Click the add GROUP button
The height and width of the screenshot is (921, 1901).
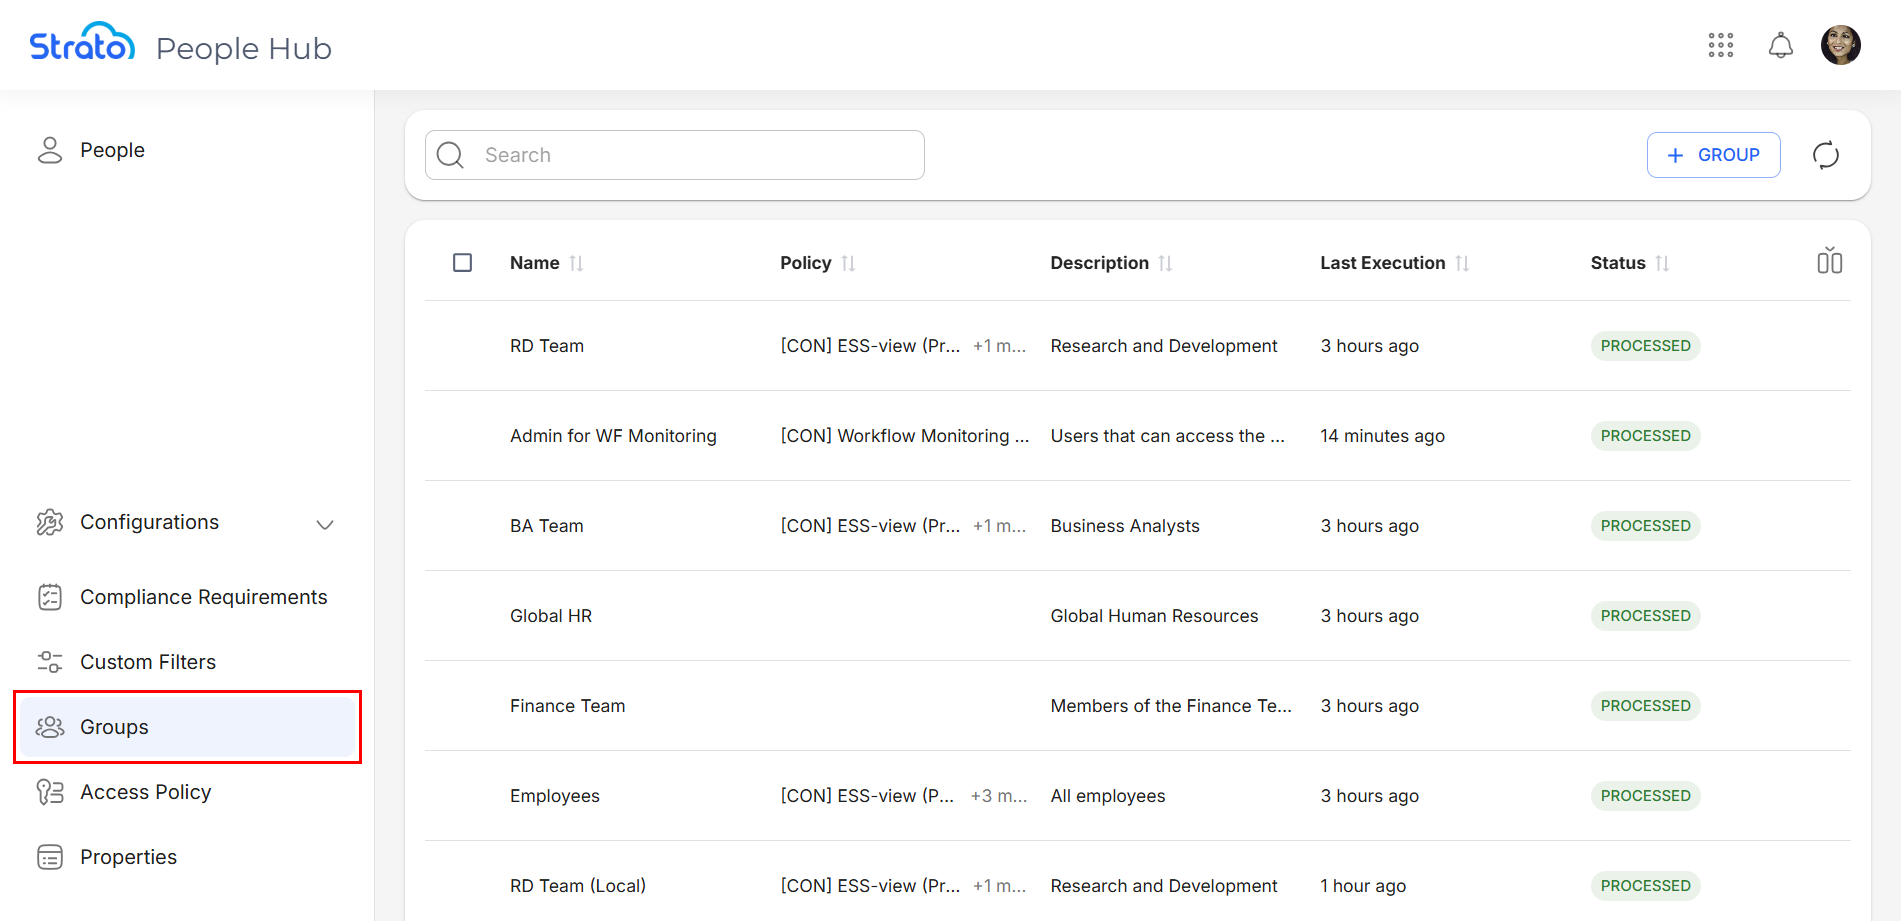pos(1713,155)
